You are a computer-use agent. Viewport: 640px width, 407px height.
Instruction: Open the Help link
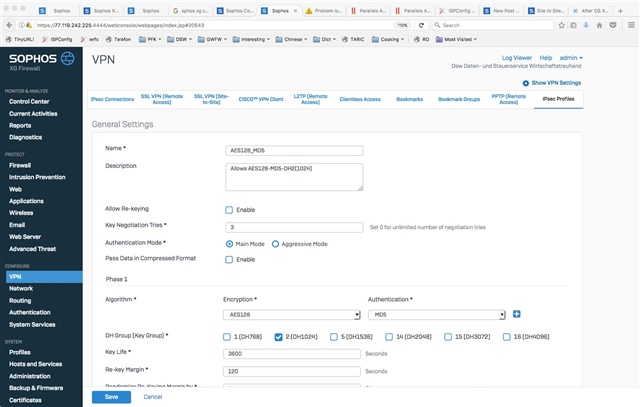546,58
